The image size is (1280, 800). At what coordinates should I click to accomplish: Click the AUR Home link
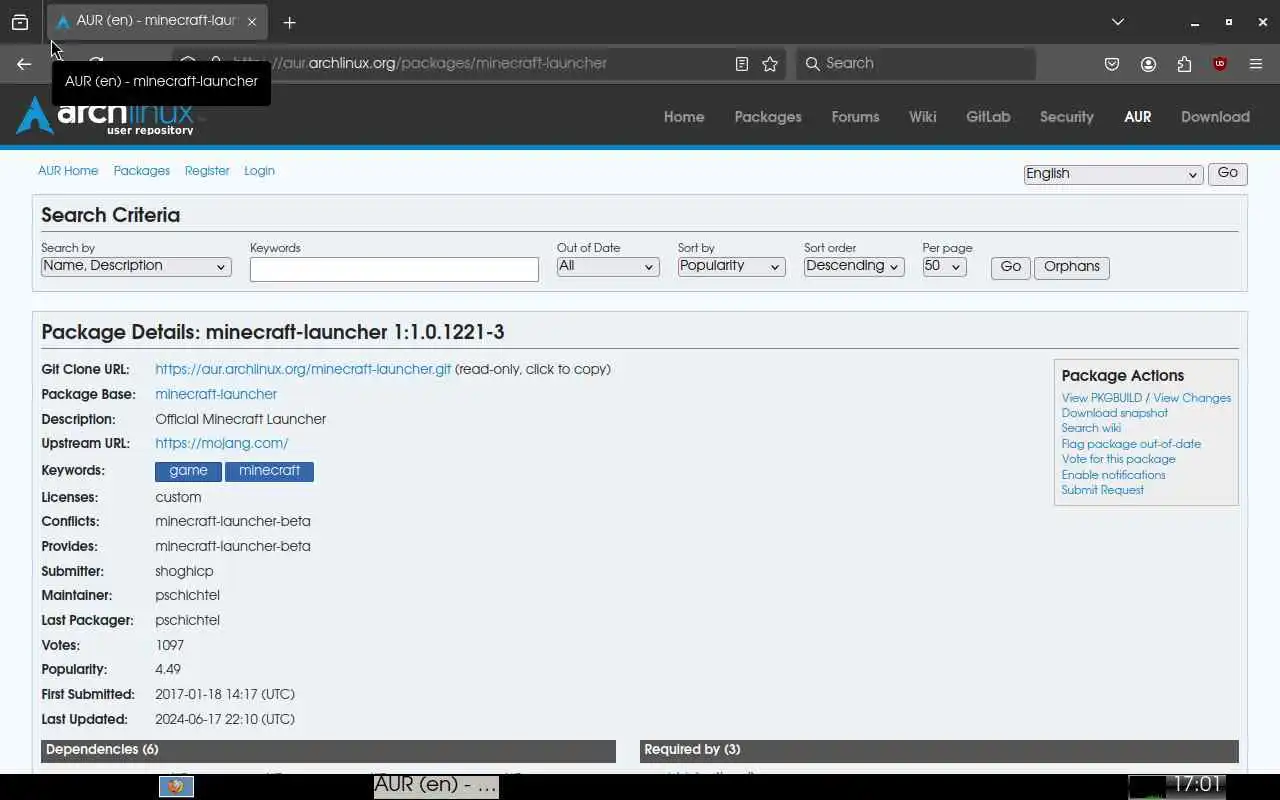click(x=68, y=171)
